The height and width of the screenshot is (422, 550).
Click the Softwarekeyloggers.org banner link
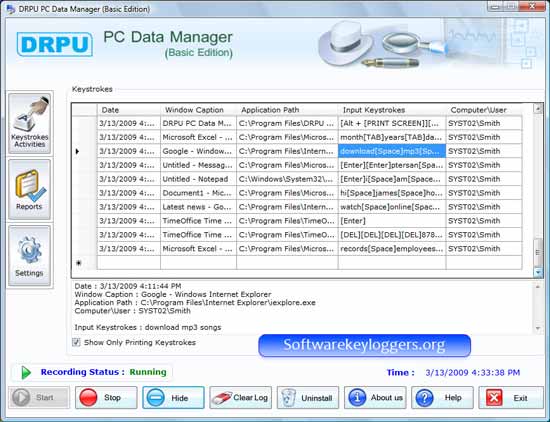click(x=364, y=345)
